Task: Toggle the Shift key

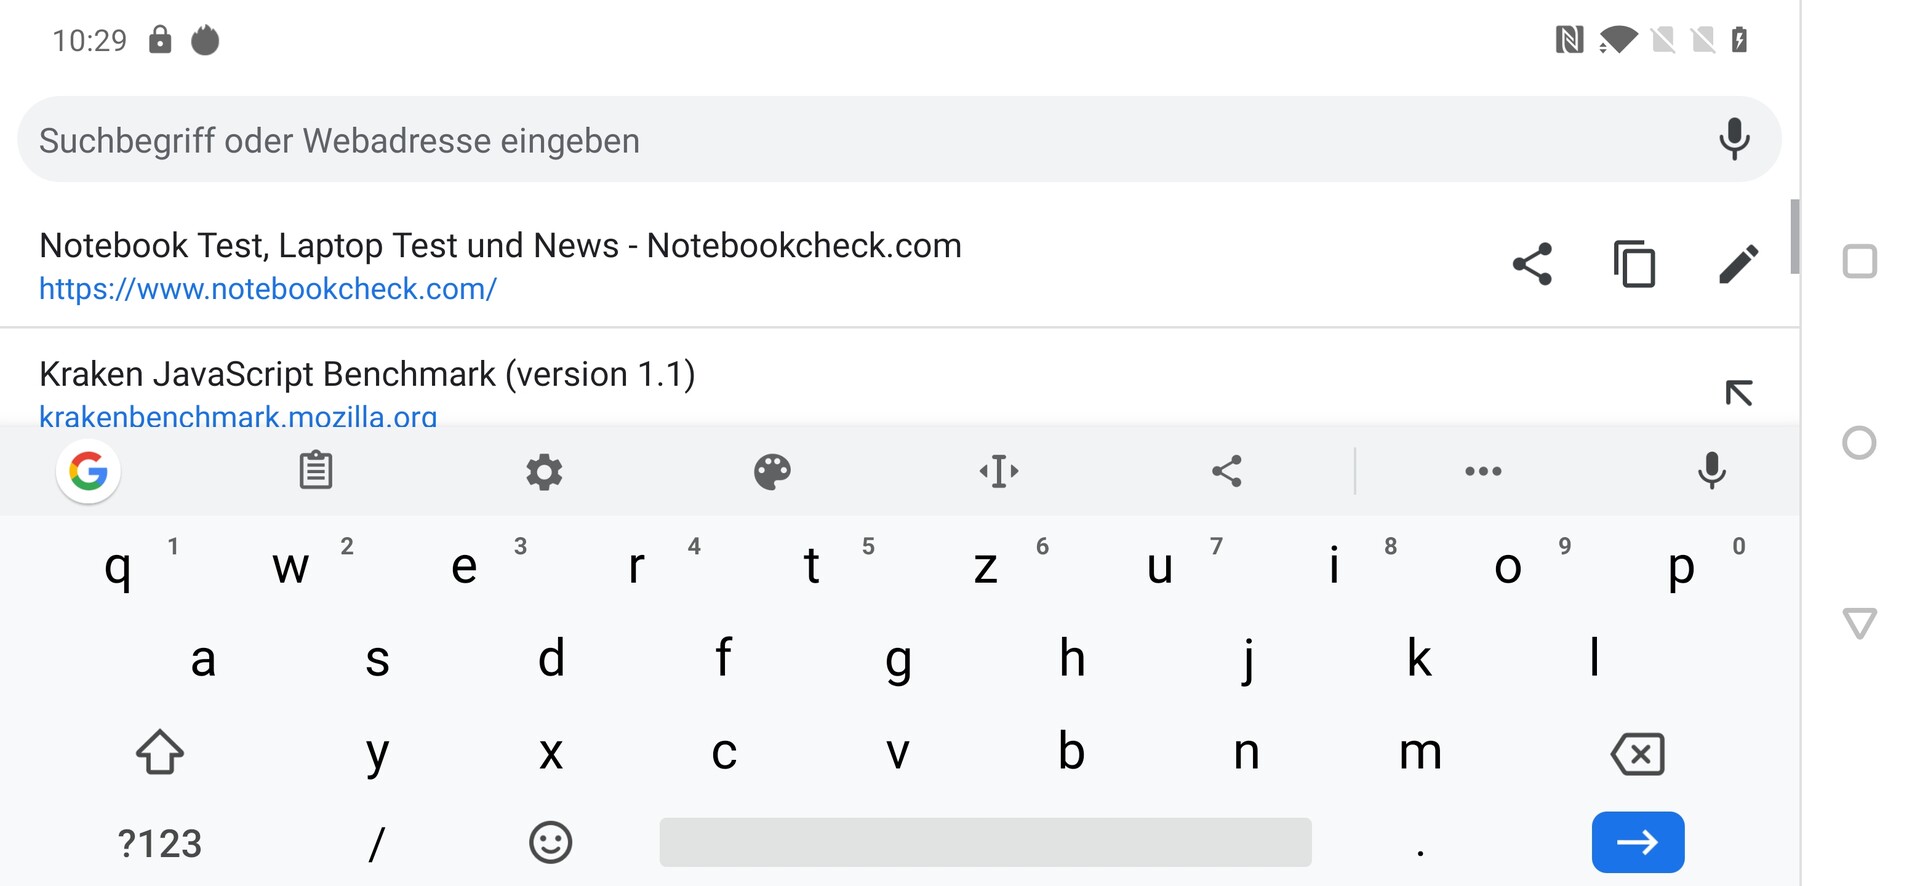Action: coord(160,752)
